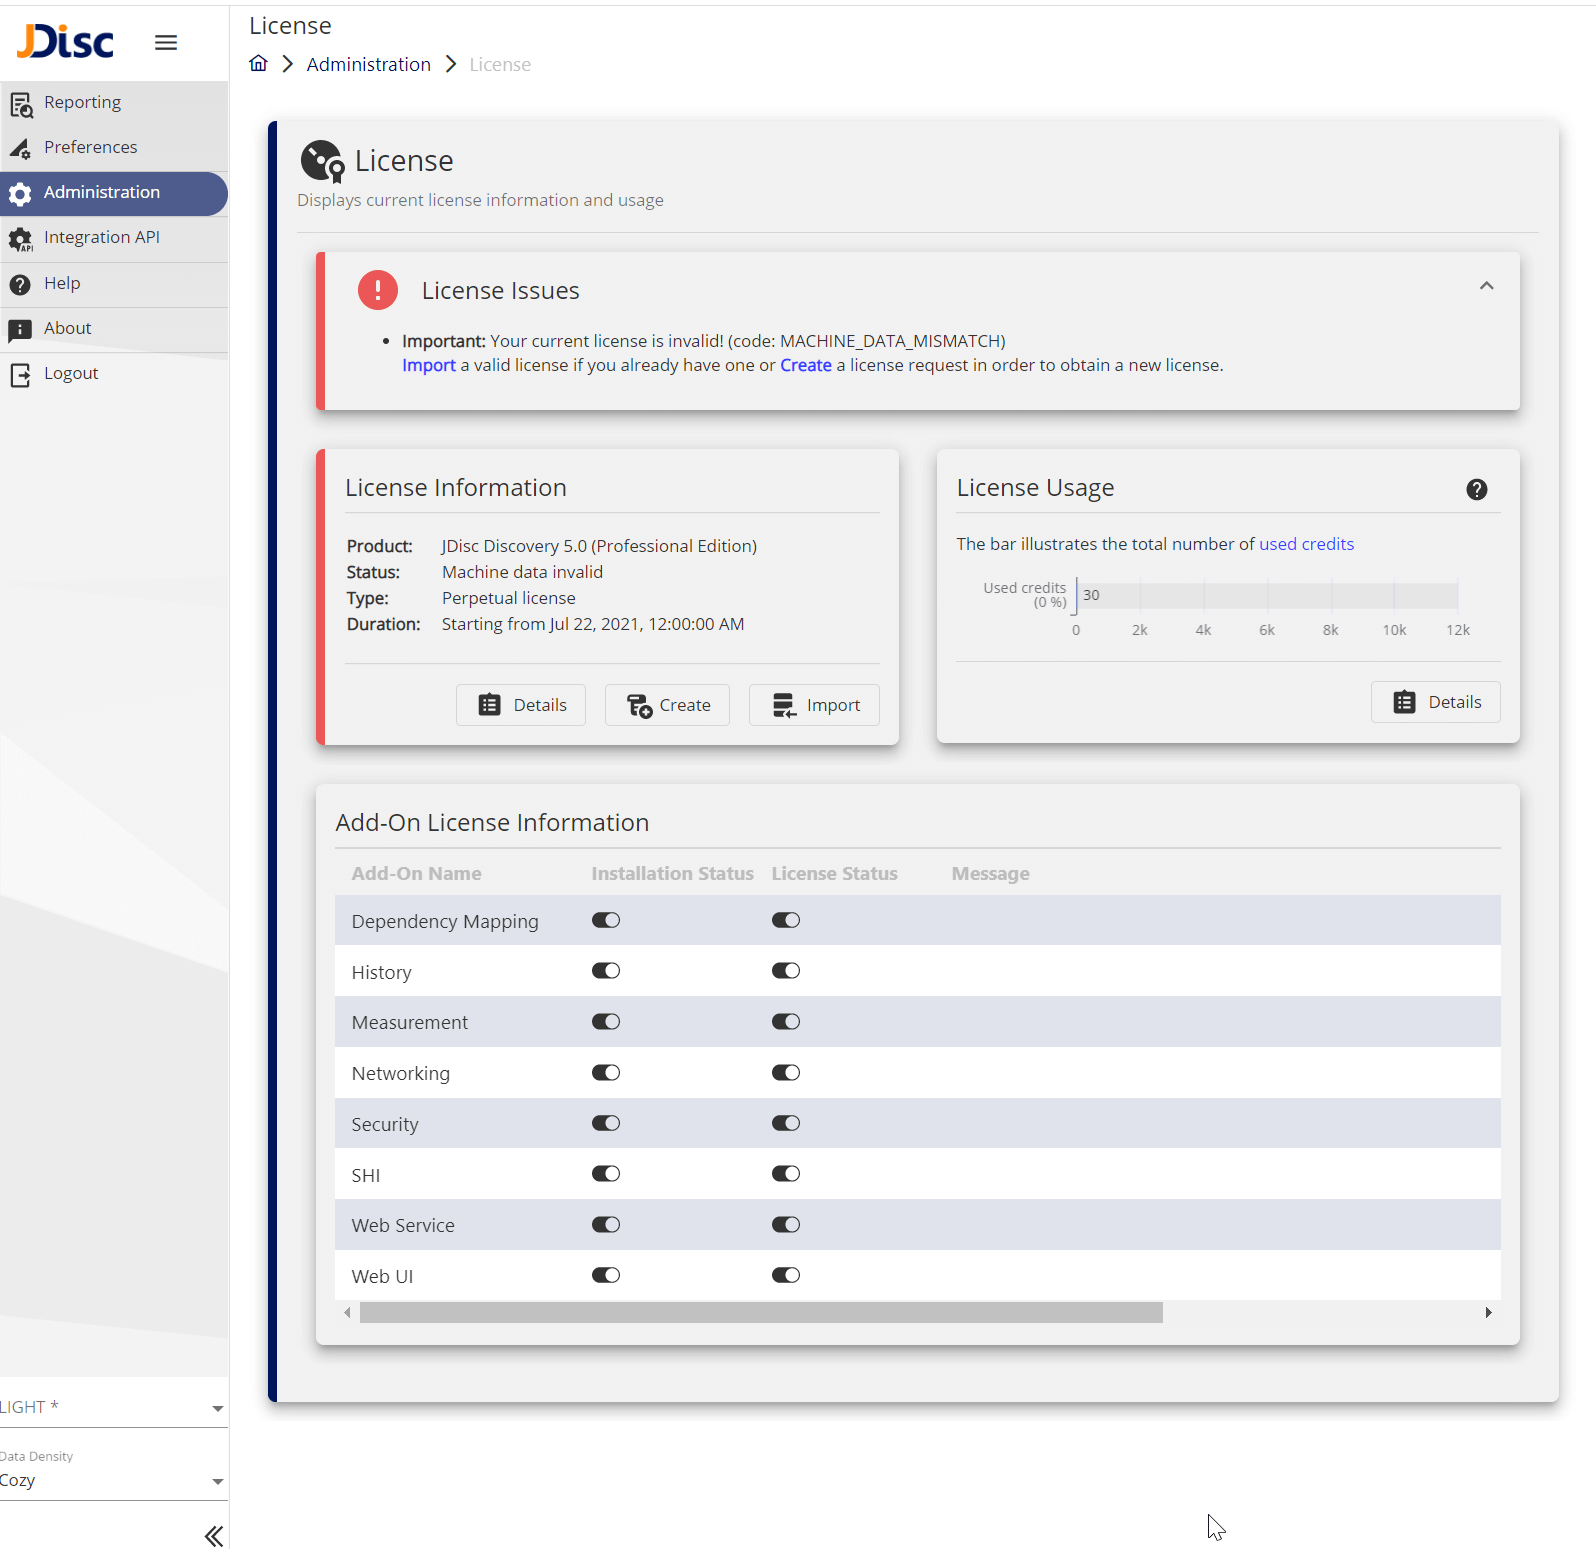
Task: Select About in the sidebar menu
Action: pyautogui.click(x=67, y=328)
